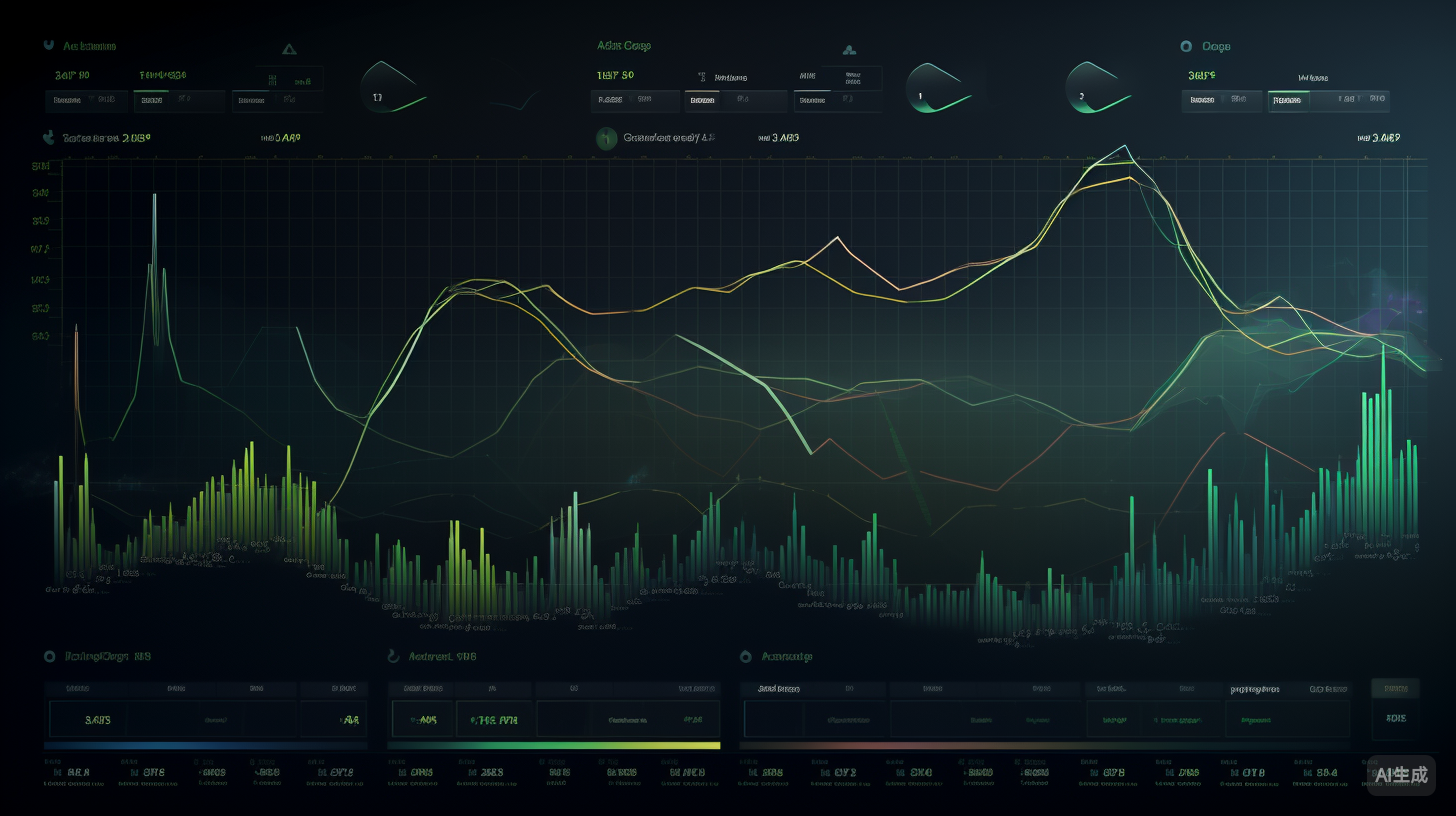
Task: Click the triangle icon in the top-left panel
Action: (289, 48)
